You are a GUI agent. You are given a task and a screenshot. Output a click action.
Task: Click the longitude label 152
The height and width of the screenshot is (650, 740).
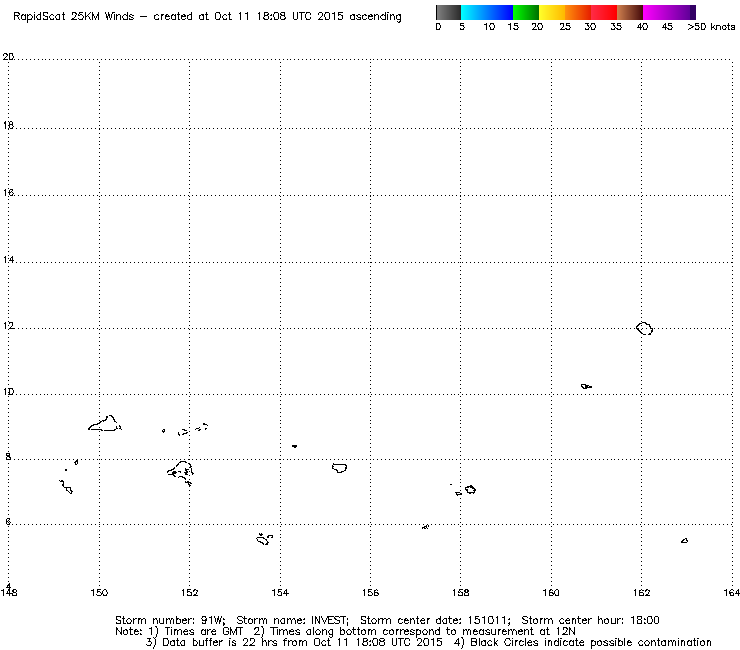190,592
